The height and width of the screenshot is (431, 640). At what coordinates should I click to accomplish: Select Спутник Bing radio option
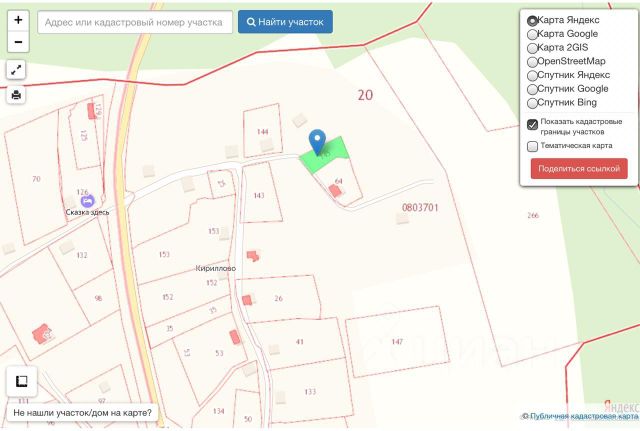coord(532,103)
